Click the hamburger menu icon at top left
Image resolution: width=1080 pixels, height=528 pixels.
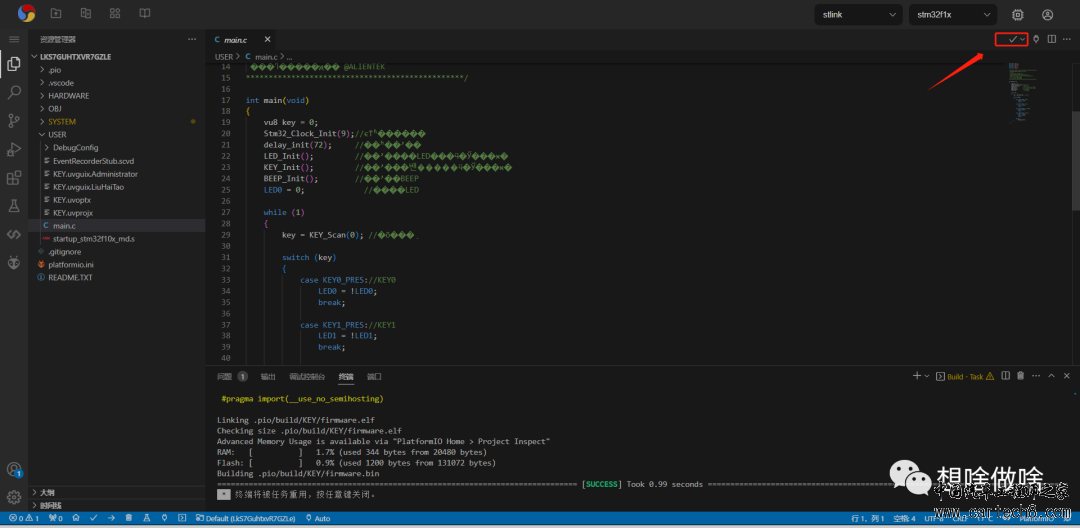pyautogui.click(x=14, y=39)
